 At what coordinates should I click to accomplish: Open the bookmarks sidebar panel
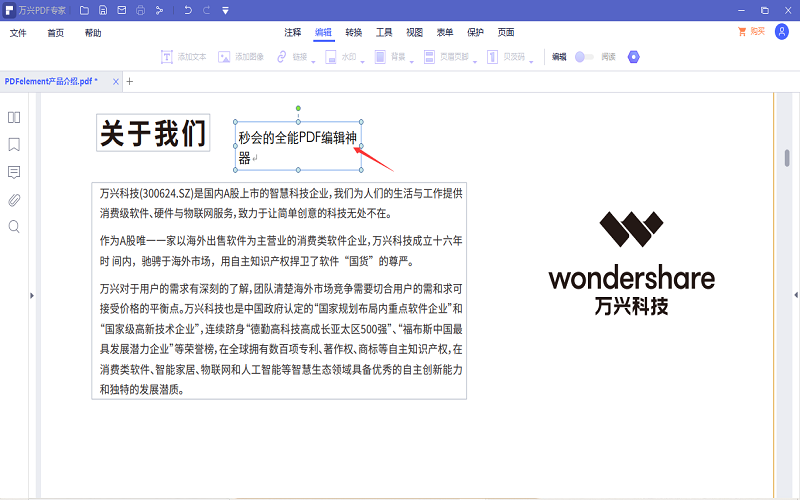[14, 144]
